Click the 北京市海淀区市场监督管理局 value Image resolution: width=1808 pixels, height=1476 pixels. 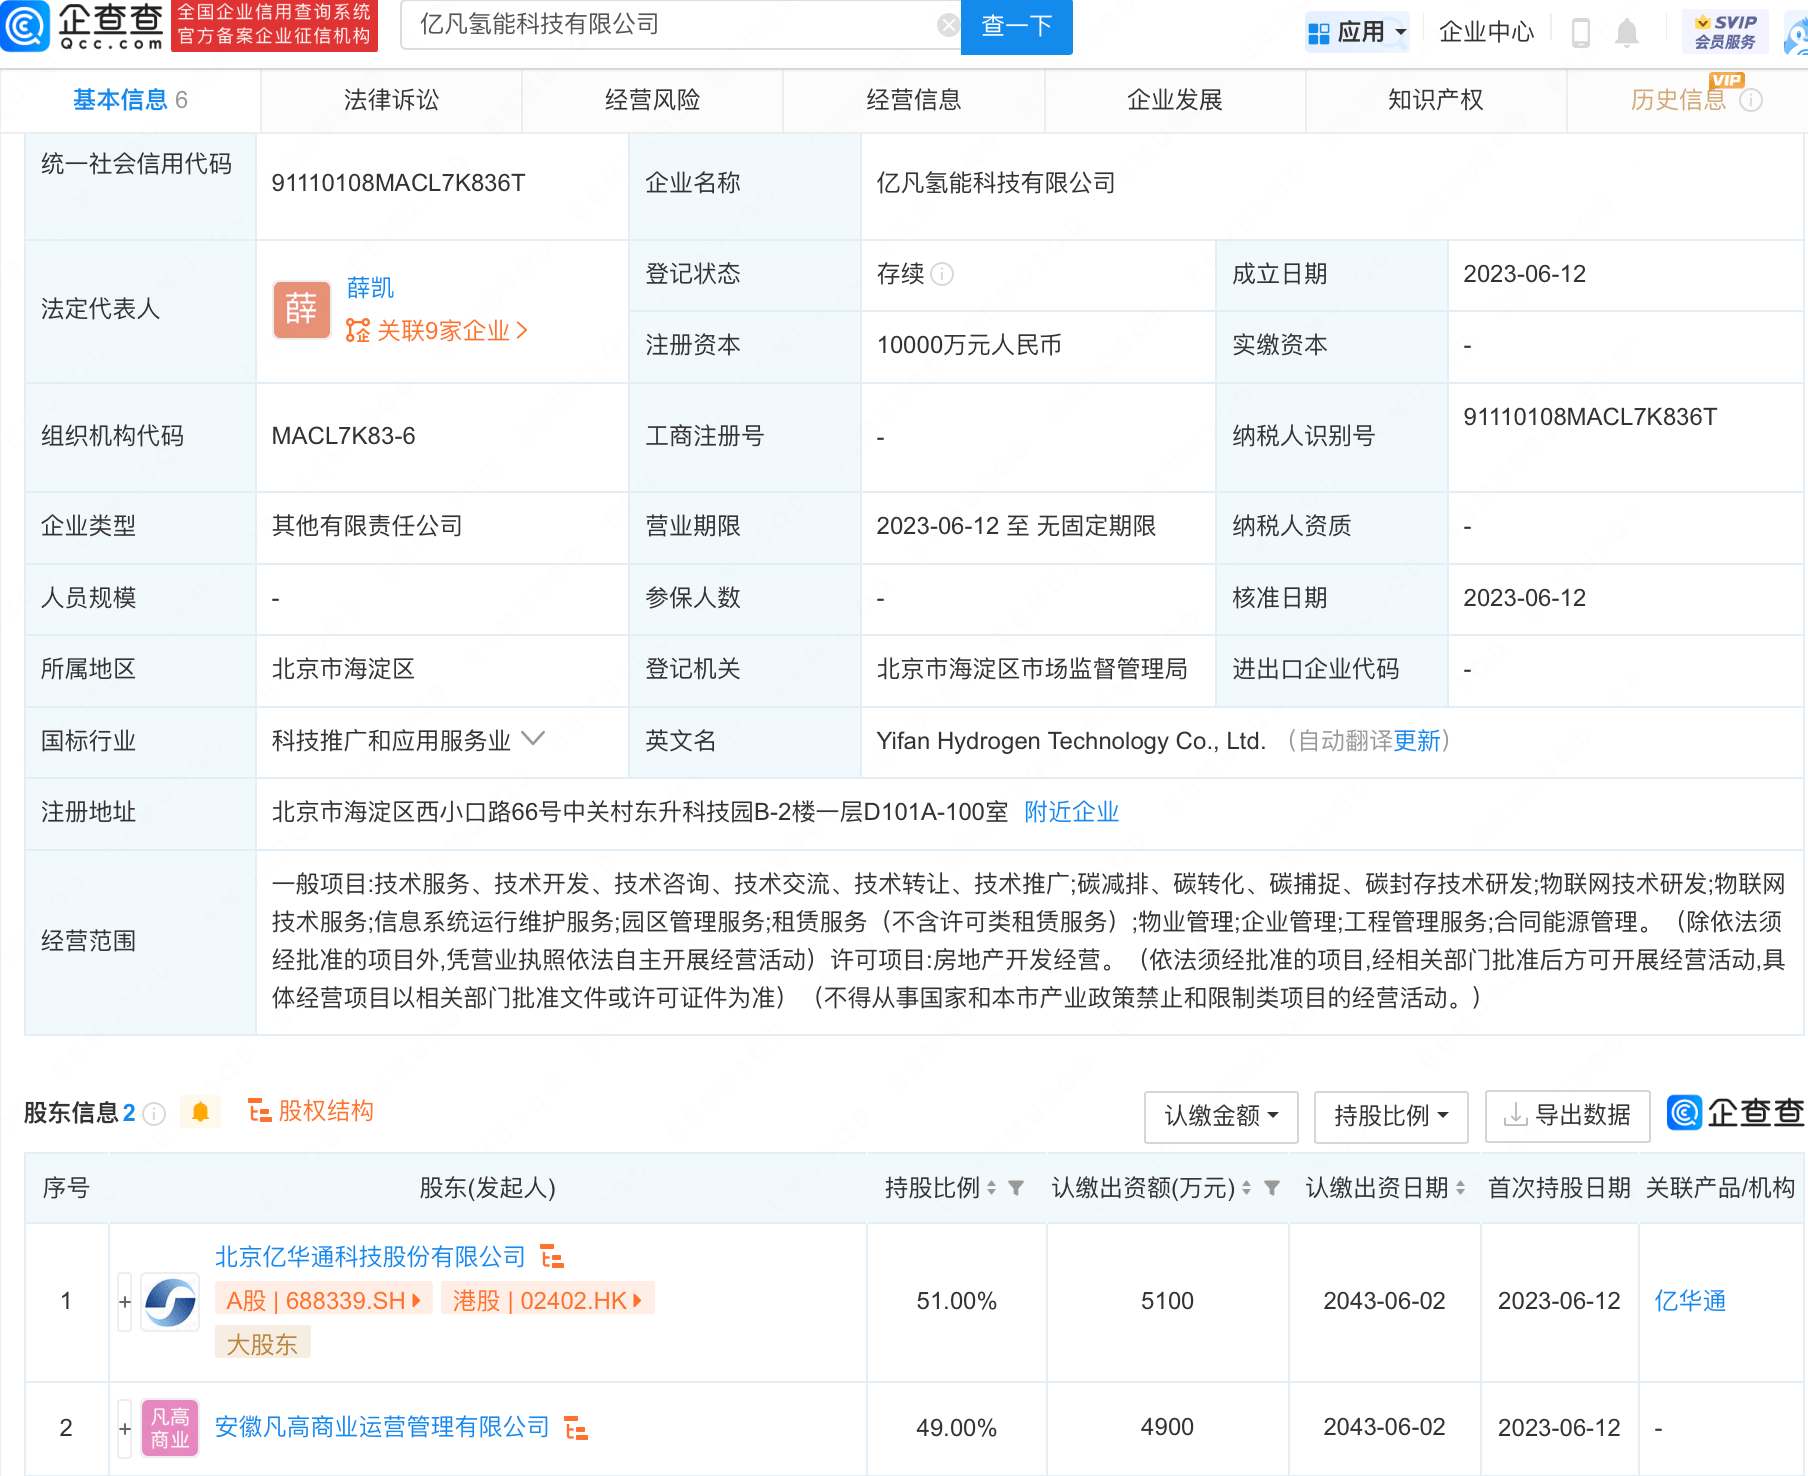(1031, 670)
